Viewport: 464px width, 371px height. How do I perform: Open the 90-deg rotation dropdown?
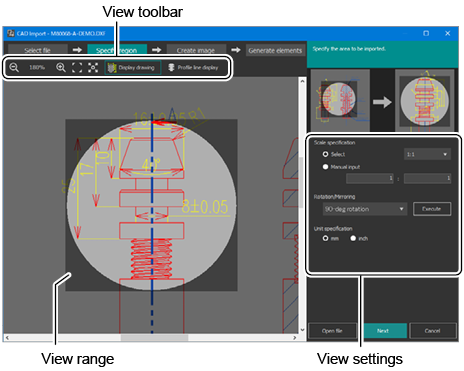coord(365,209)
